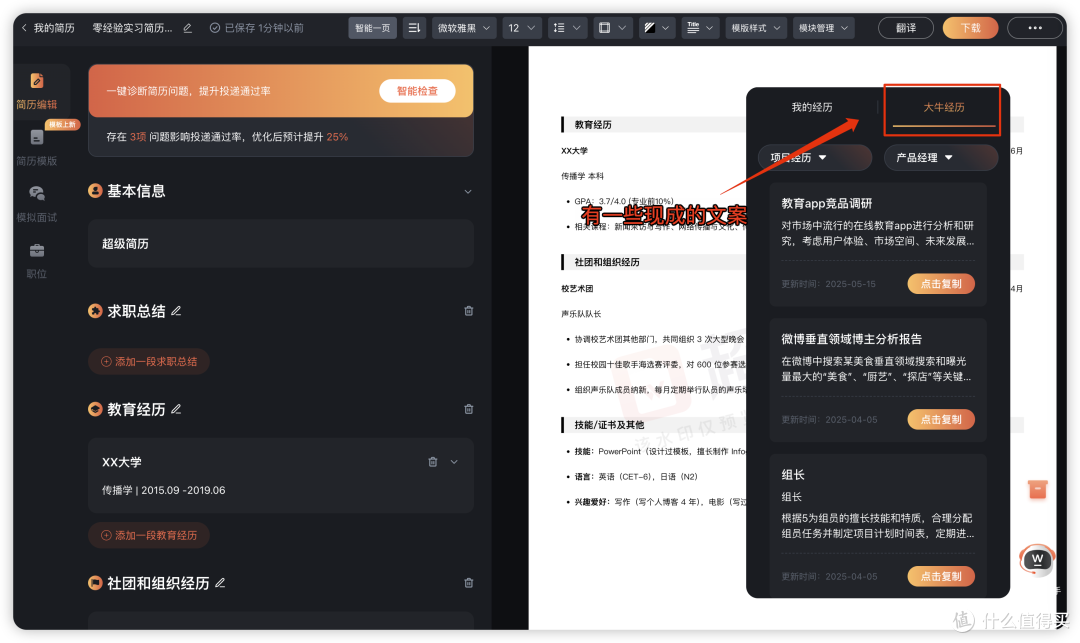Click the orange floating panel icon
Screen dimensions: 1080x643
(1037, 489)
